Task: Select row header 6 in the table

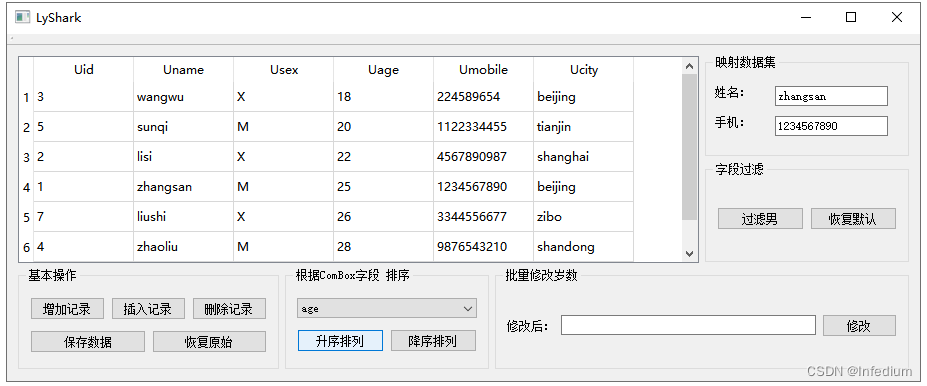Action: (x=26, y=247)
